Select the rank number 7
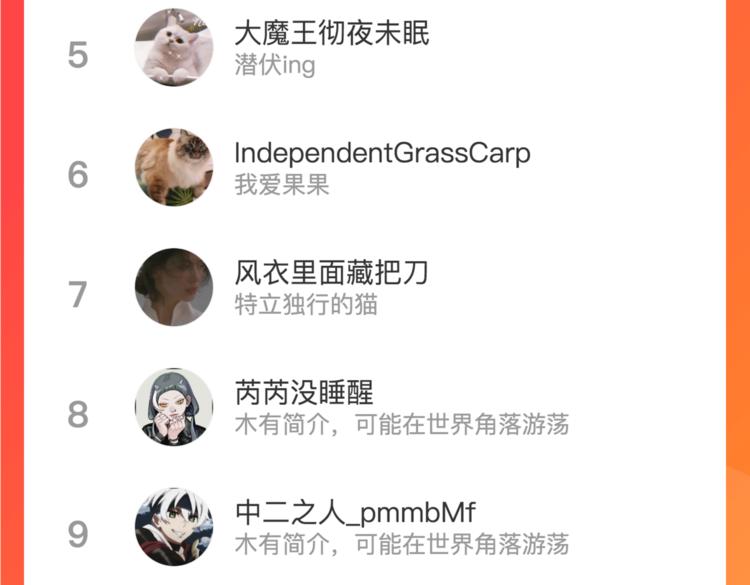The width and height of the screenshot is (750, 585). pos(78,295)
